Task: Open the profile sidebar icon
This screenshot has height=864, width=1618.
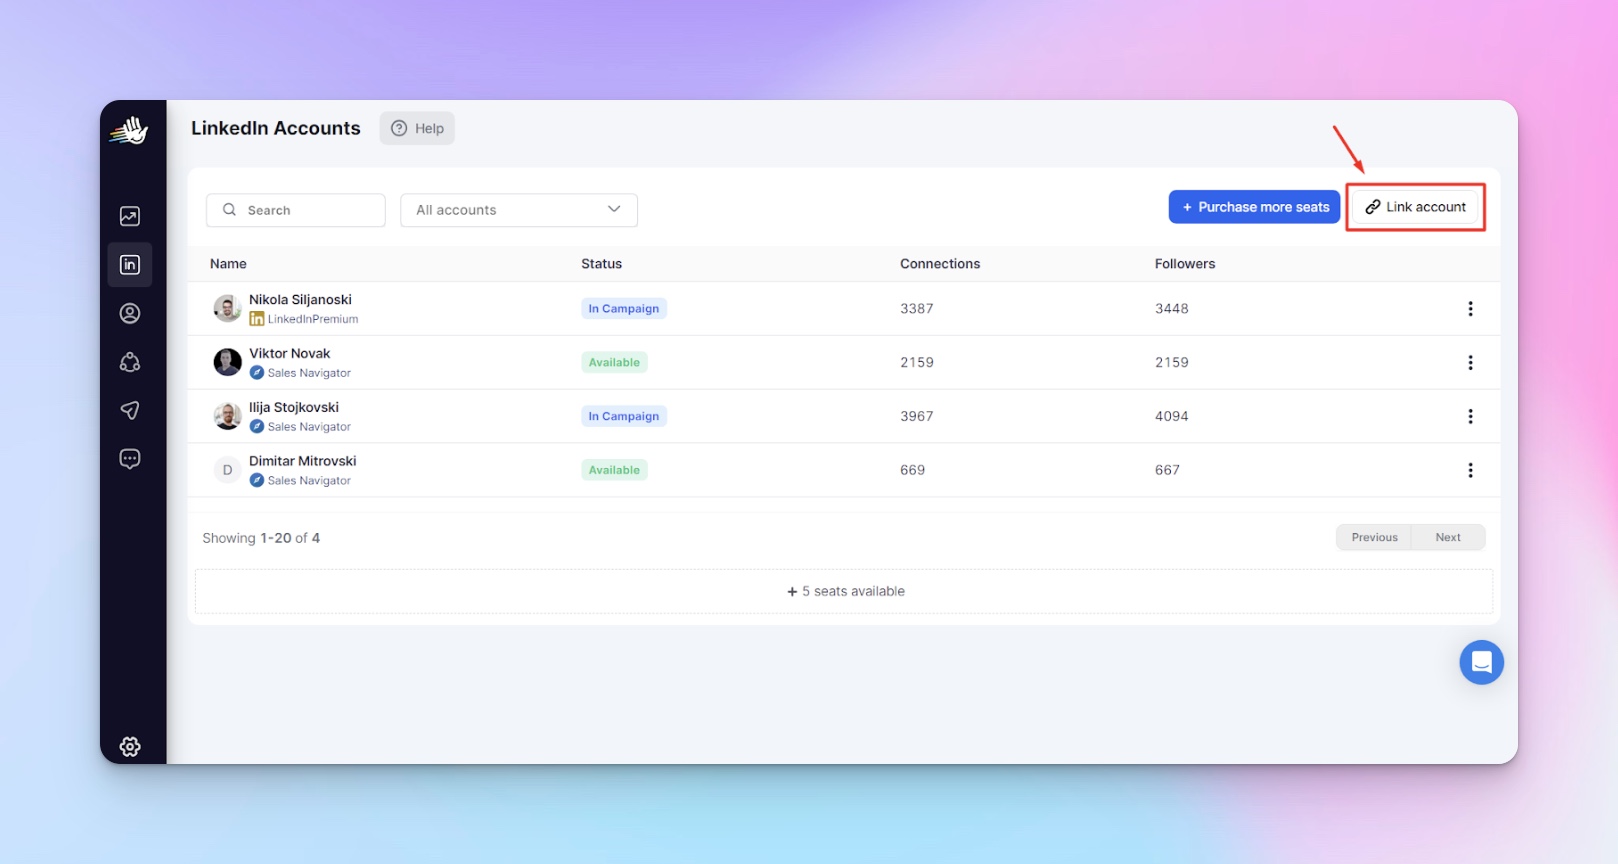Action: coord(130,313)
